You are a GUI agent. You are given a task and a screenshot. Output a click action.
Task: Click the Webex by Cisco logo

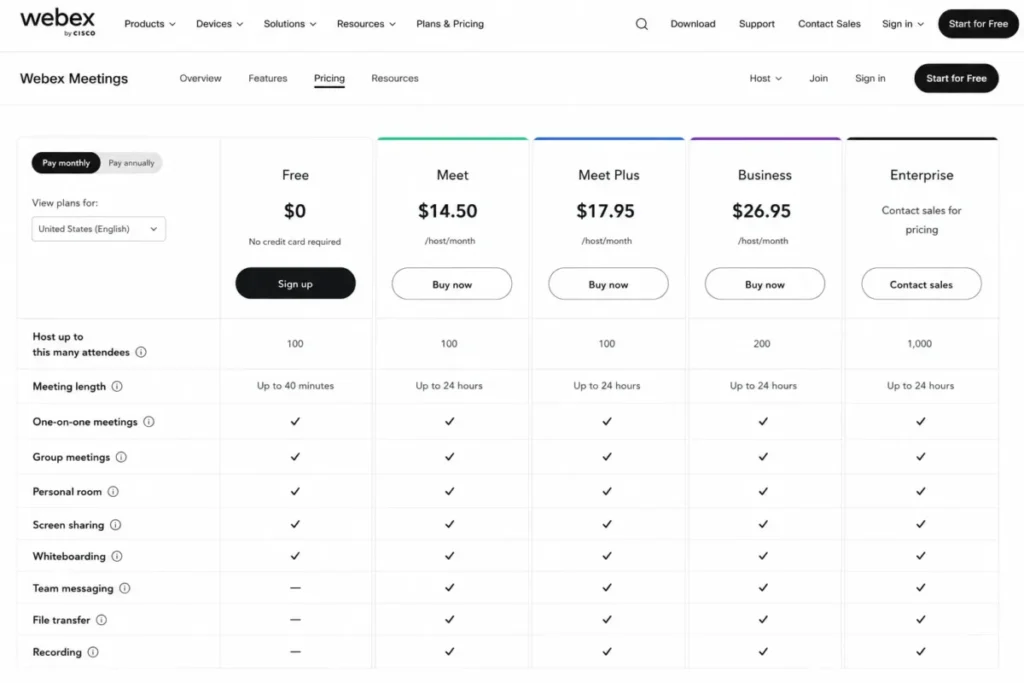point(57,23)
